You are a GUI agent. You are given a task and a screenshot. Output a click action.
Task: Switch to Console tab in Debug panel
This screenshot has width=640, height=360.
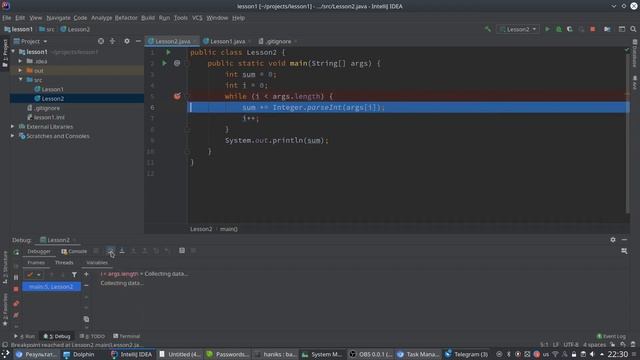(74, 251)
